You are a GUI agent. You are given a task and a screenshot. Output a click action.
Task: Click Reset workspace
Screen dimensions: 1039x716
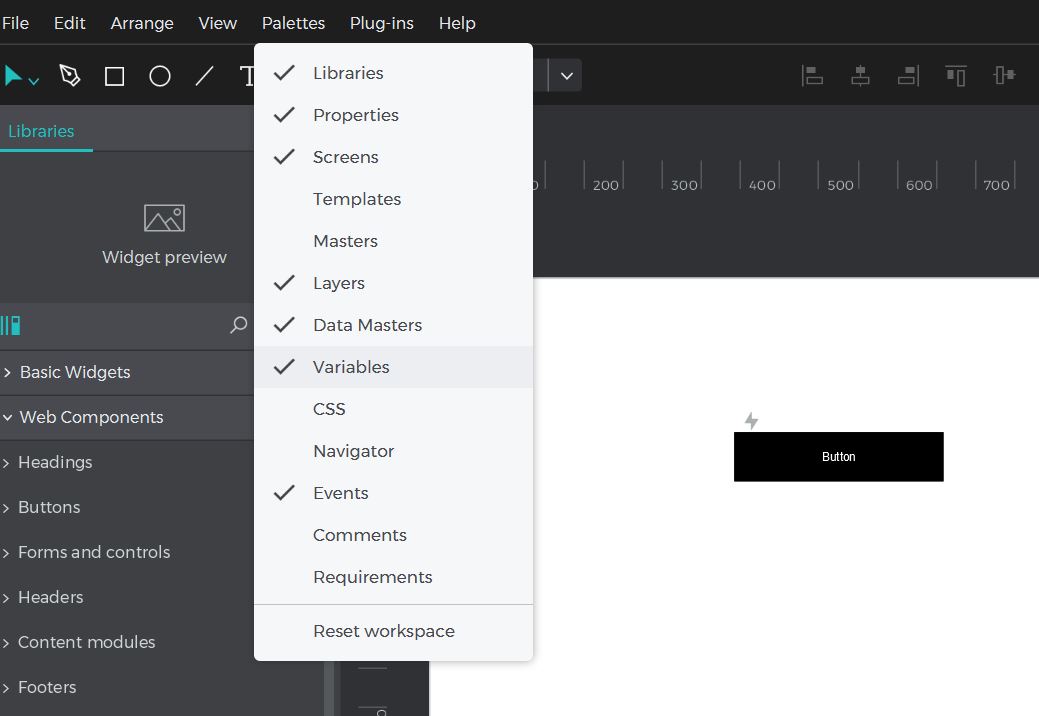(383, 631)
